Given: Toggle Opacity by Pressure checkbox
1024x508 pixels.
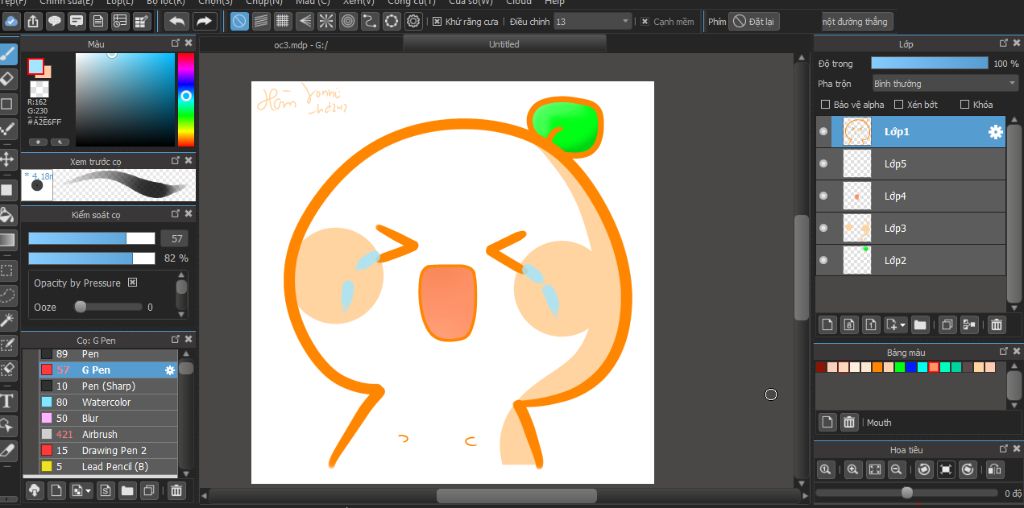Looking at the screenshot, I should pos(133,283).
